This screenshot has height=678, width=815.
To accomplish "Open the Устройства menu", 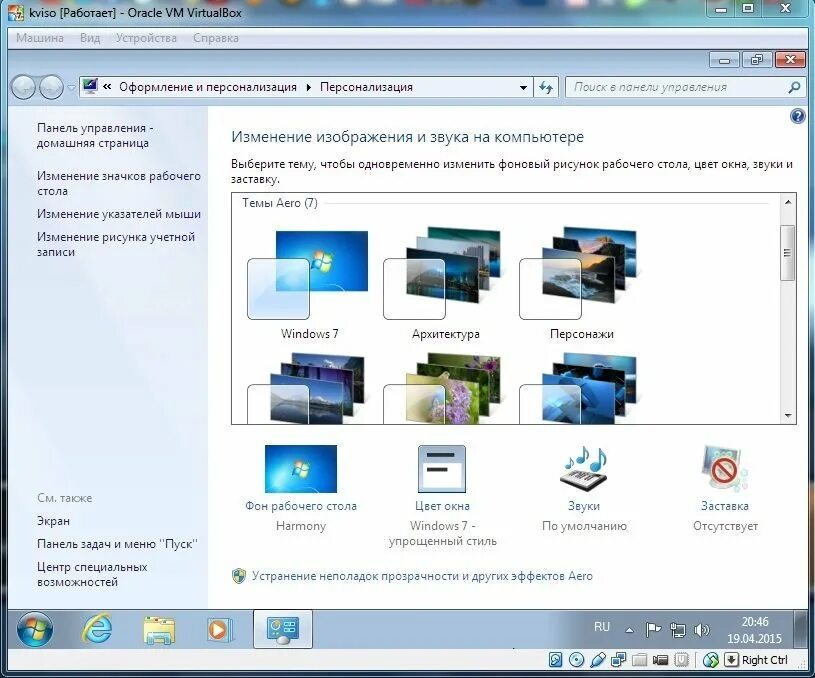I will (146, 38).
